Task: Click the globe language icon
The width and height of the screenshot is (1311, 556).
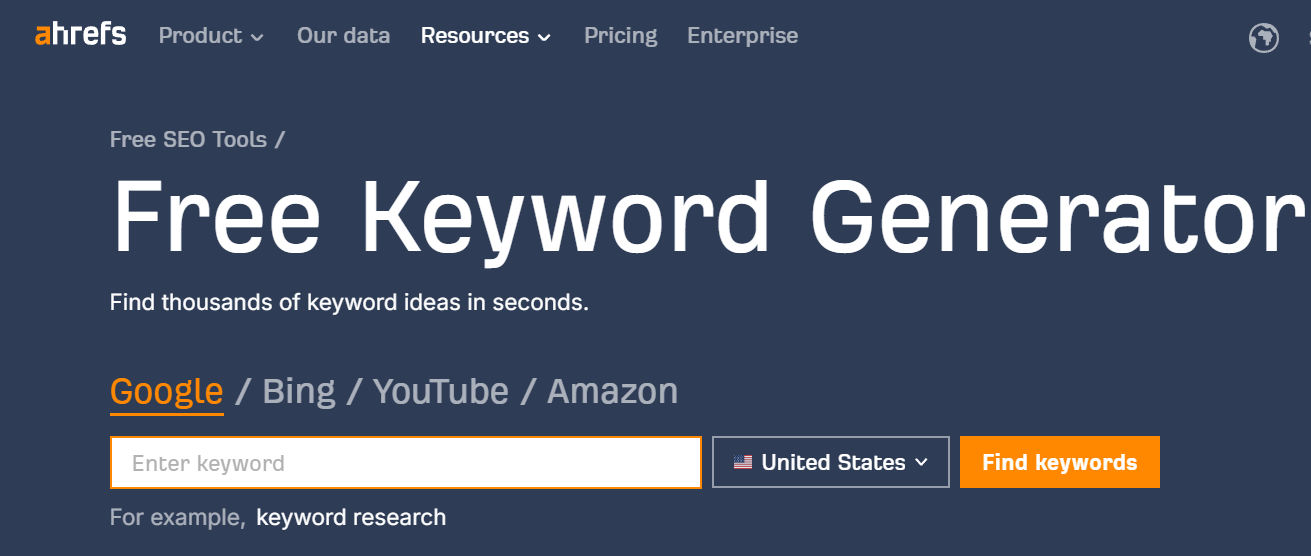Action: (x=1264, y=38)
